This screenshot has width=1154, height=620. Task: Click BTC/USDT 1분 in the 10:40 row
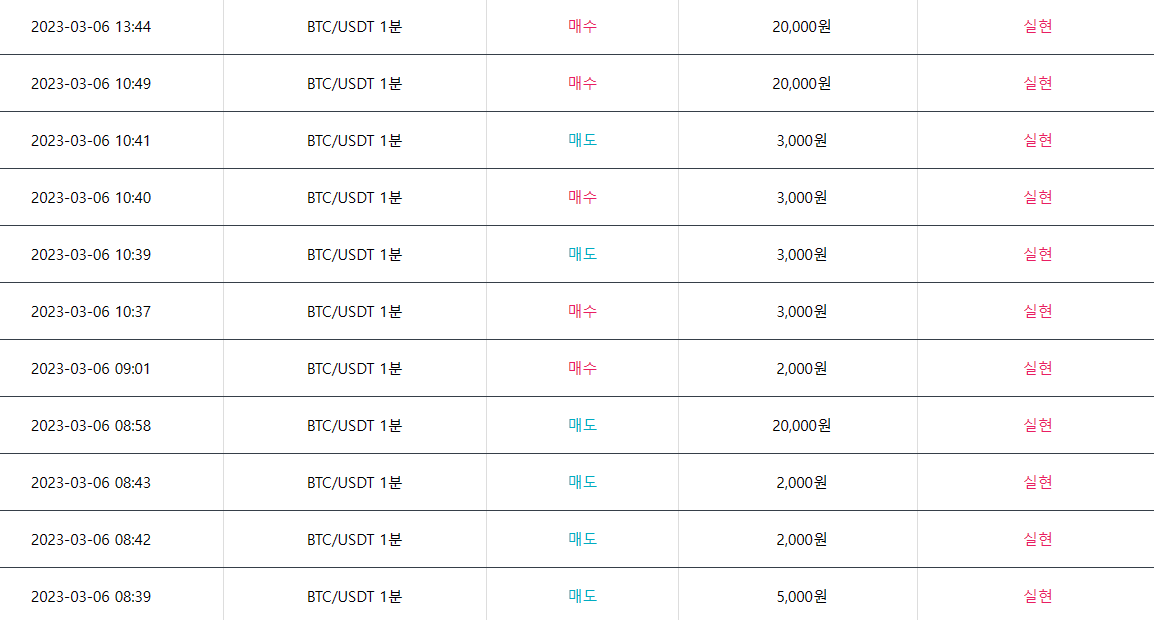354,198
